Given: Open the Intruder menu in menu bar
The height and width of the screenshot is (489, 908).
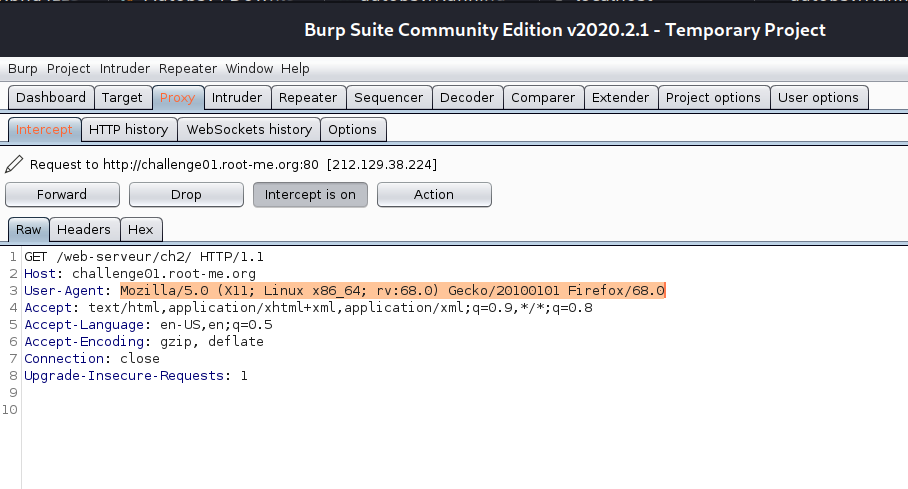Looking at the screenshot, I should [125, 69].
